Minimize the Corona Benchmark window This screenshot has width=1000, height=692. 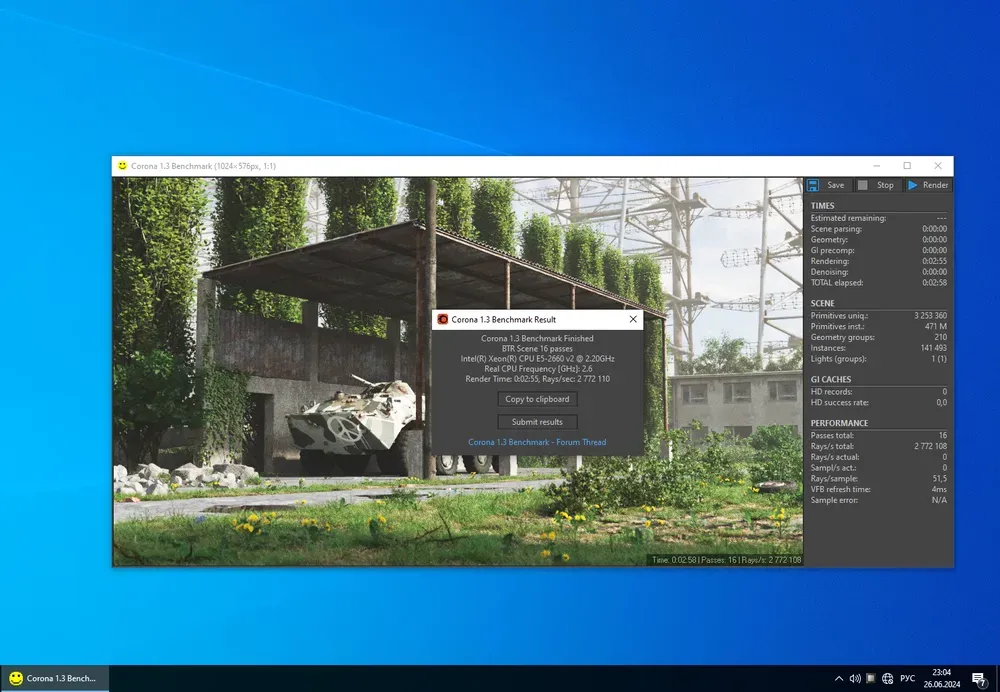coord(876,166)
